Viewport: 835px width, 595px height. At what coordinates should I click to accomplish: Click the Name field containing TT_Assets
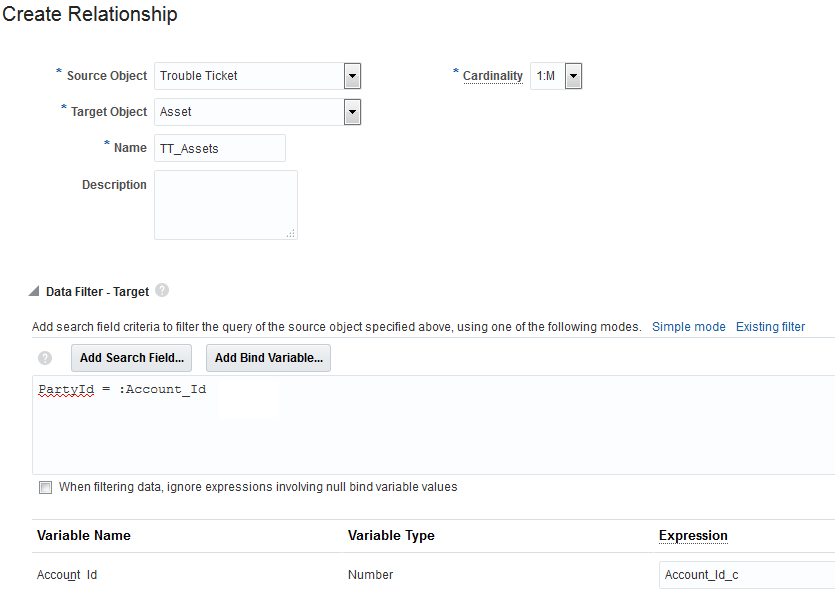point(220,148)
